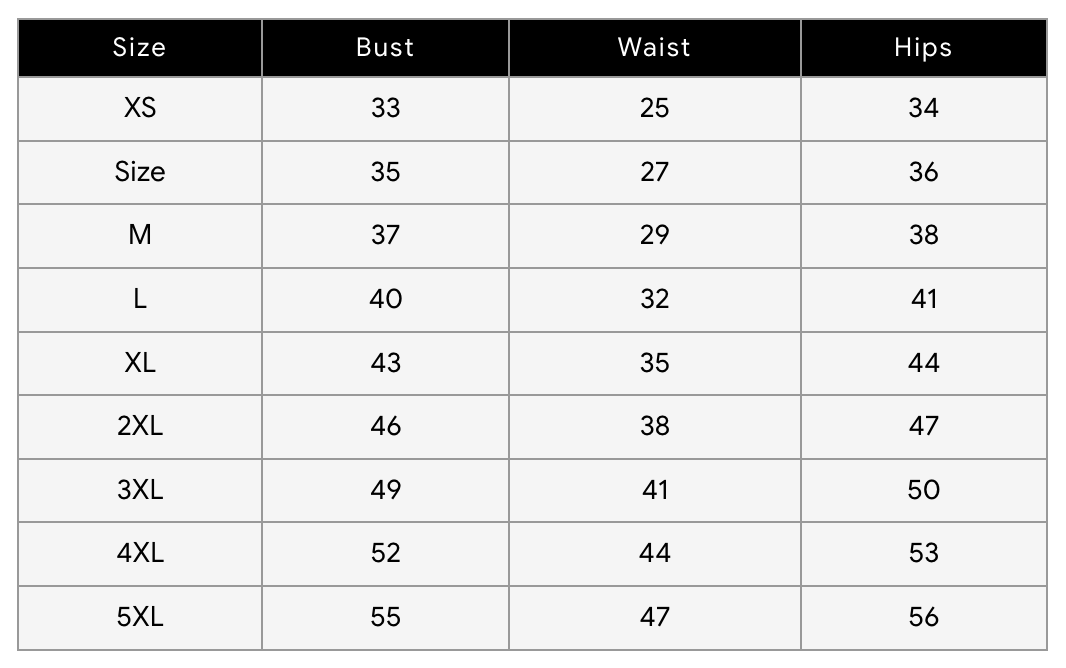The width and height of the screenshot is (1066, 668).
Task: Click waist value 29 for size M
Action: click(x=654, y=235)
